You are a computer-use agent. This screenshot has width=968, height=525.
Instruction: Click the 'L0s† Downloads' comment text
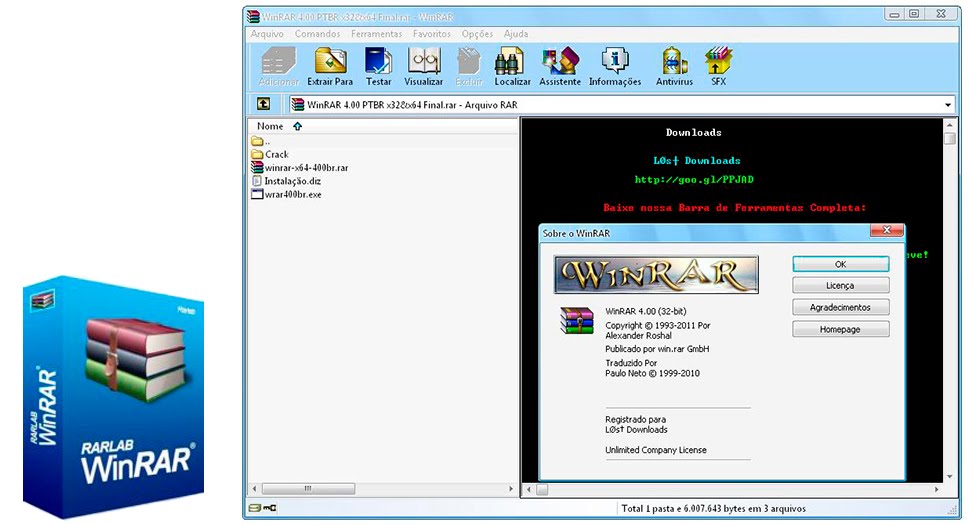(696, 161)
